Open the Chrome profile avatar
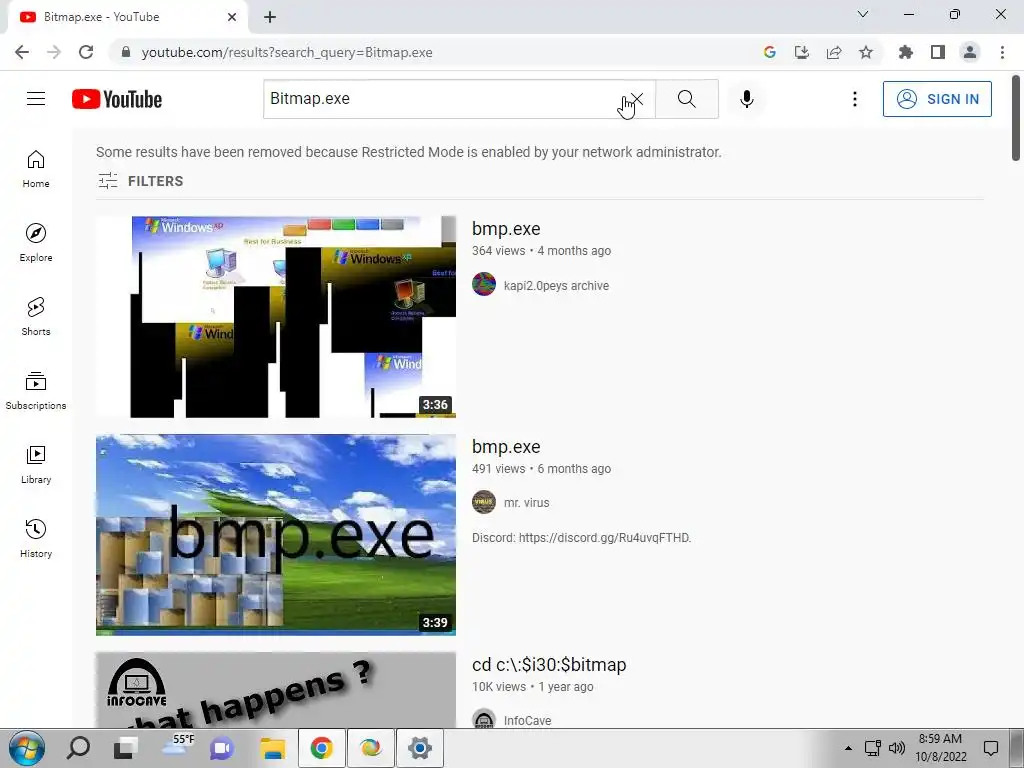1024x768 pixels. click(x=970, y=52)
